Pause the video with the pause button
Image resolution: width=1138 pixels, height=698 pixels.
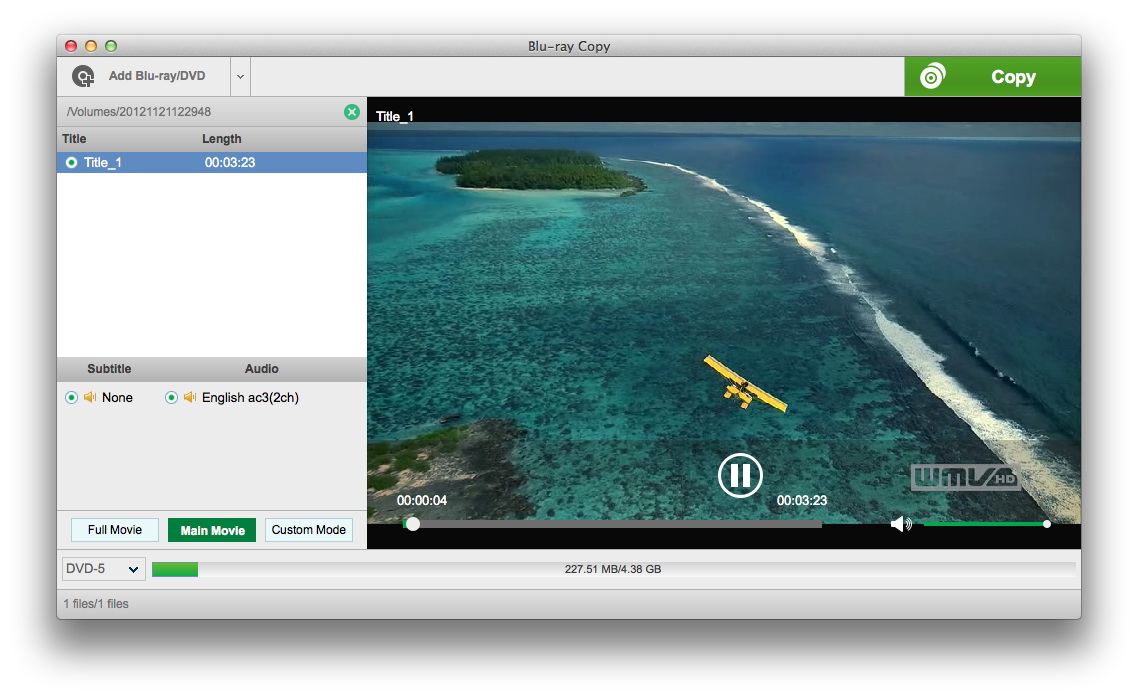(x=740, y=475)
